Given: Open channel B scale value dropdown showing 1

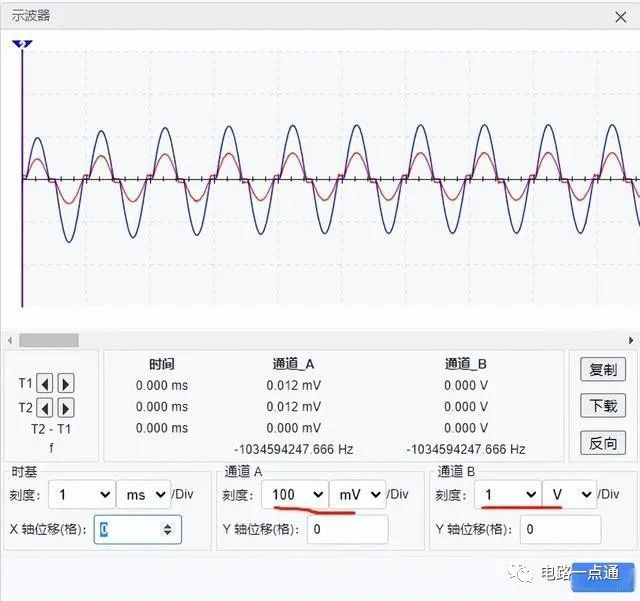Looking at the screenshot, I should point(508,494).
